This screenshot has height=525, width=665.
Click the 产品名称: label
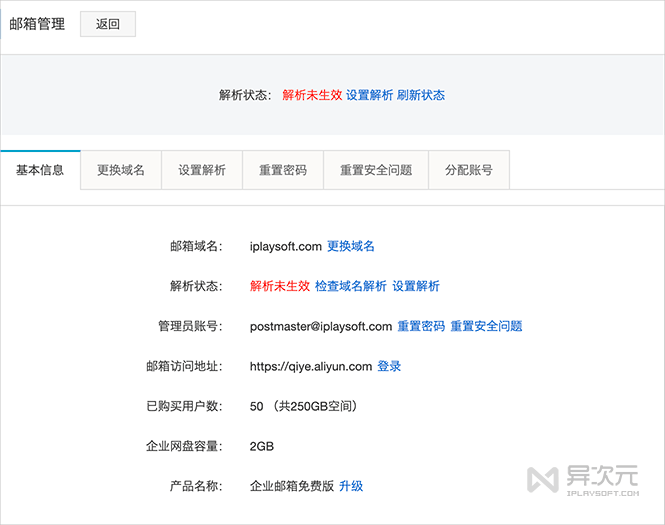tap(196, 486)
